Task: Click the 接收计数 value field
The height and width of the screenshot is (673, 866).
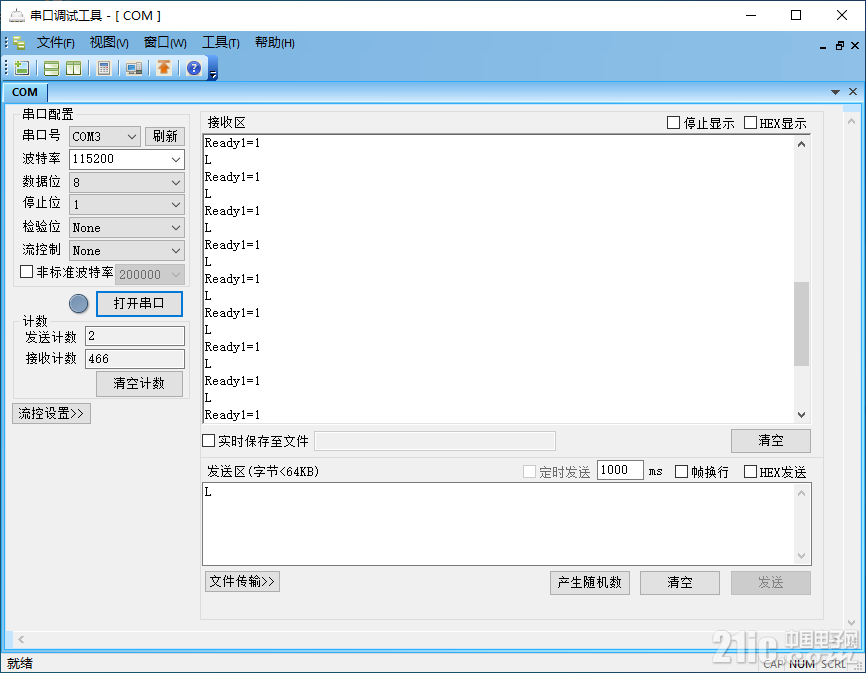Action: (x=135, y=359)
